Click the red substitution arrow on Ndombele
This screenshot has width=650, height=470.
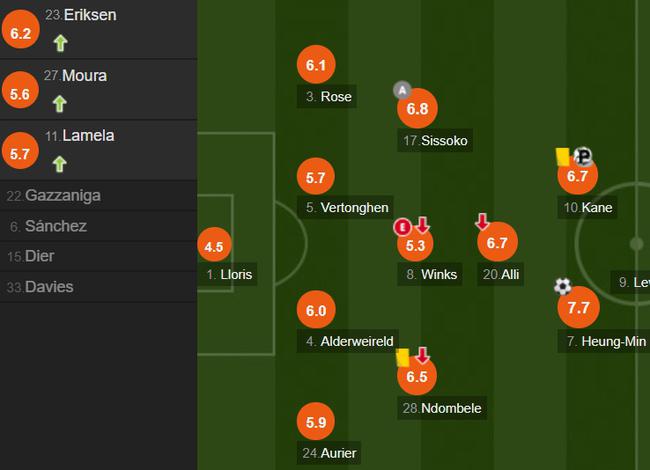tap(422, 355)
